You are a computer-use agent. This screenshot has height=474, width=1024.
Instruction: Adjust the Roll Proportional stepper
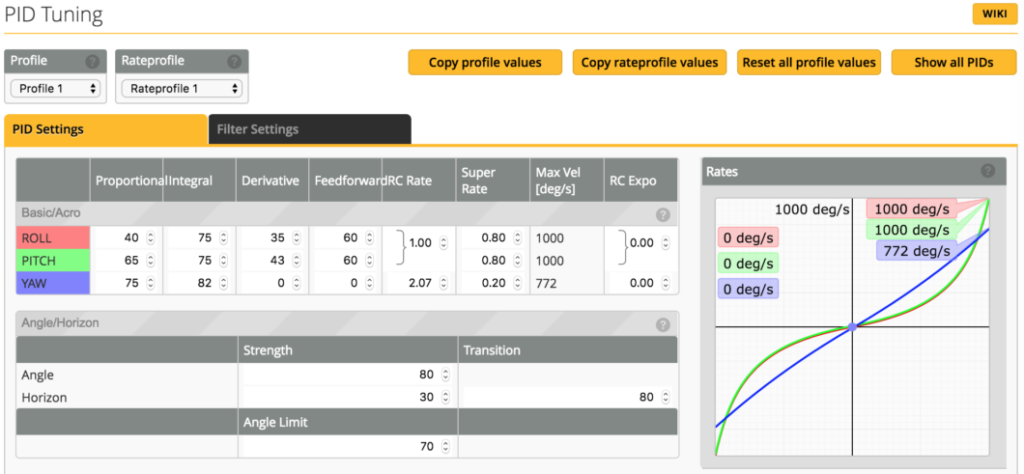tap(150, 238)
